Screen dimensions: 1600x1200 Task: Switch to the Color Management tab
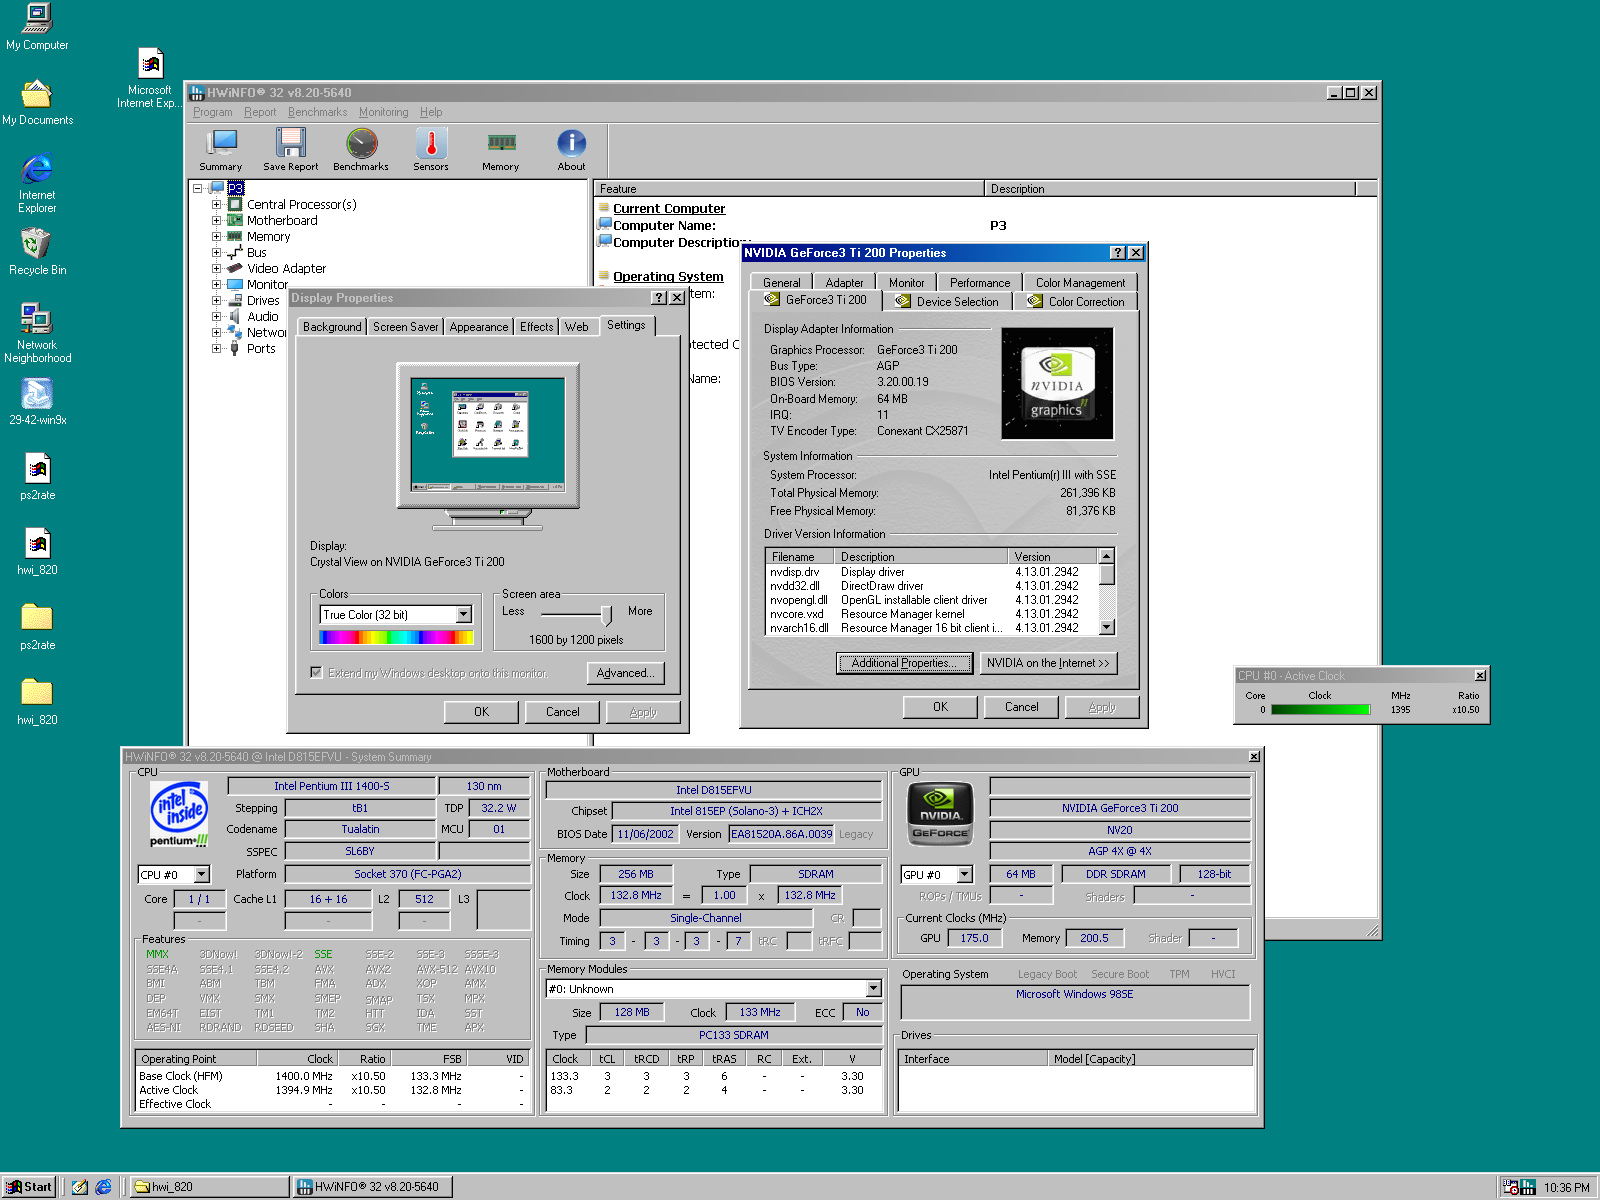click(x=1080, y=283)
